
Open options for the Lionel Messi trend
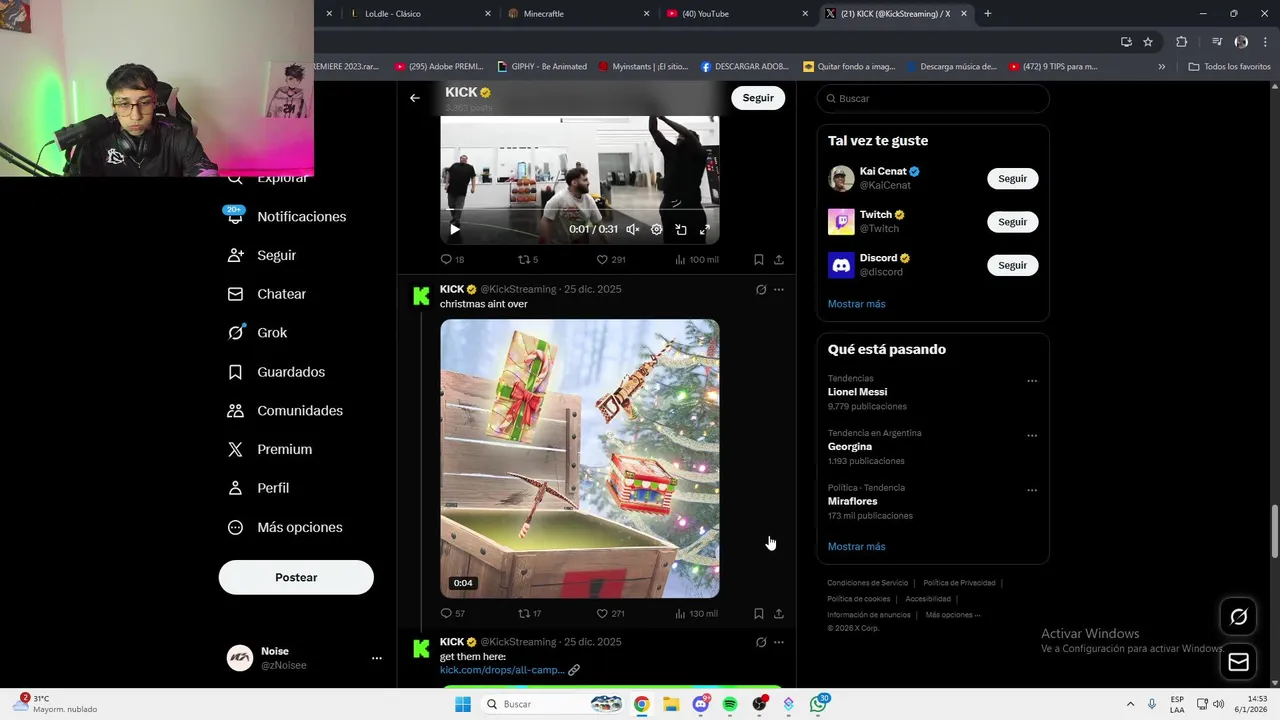1032,381
